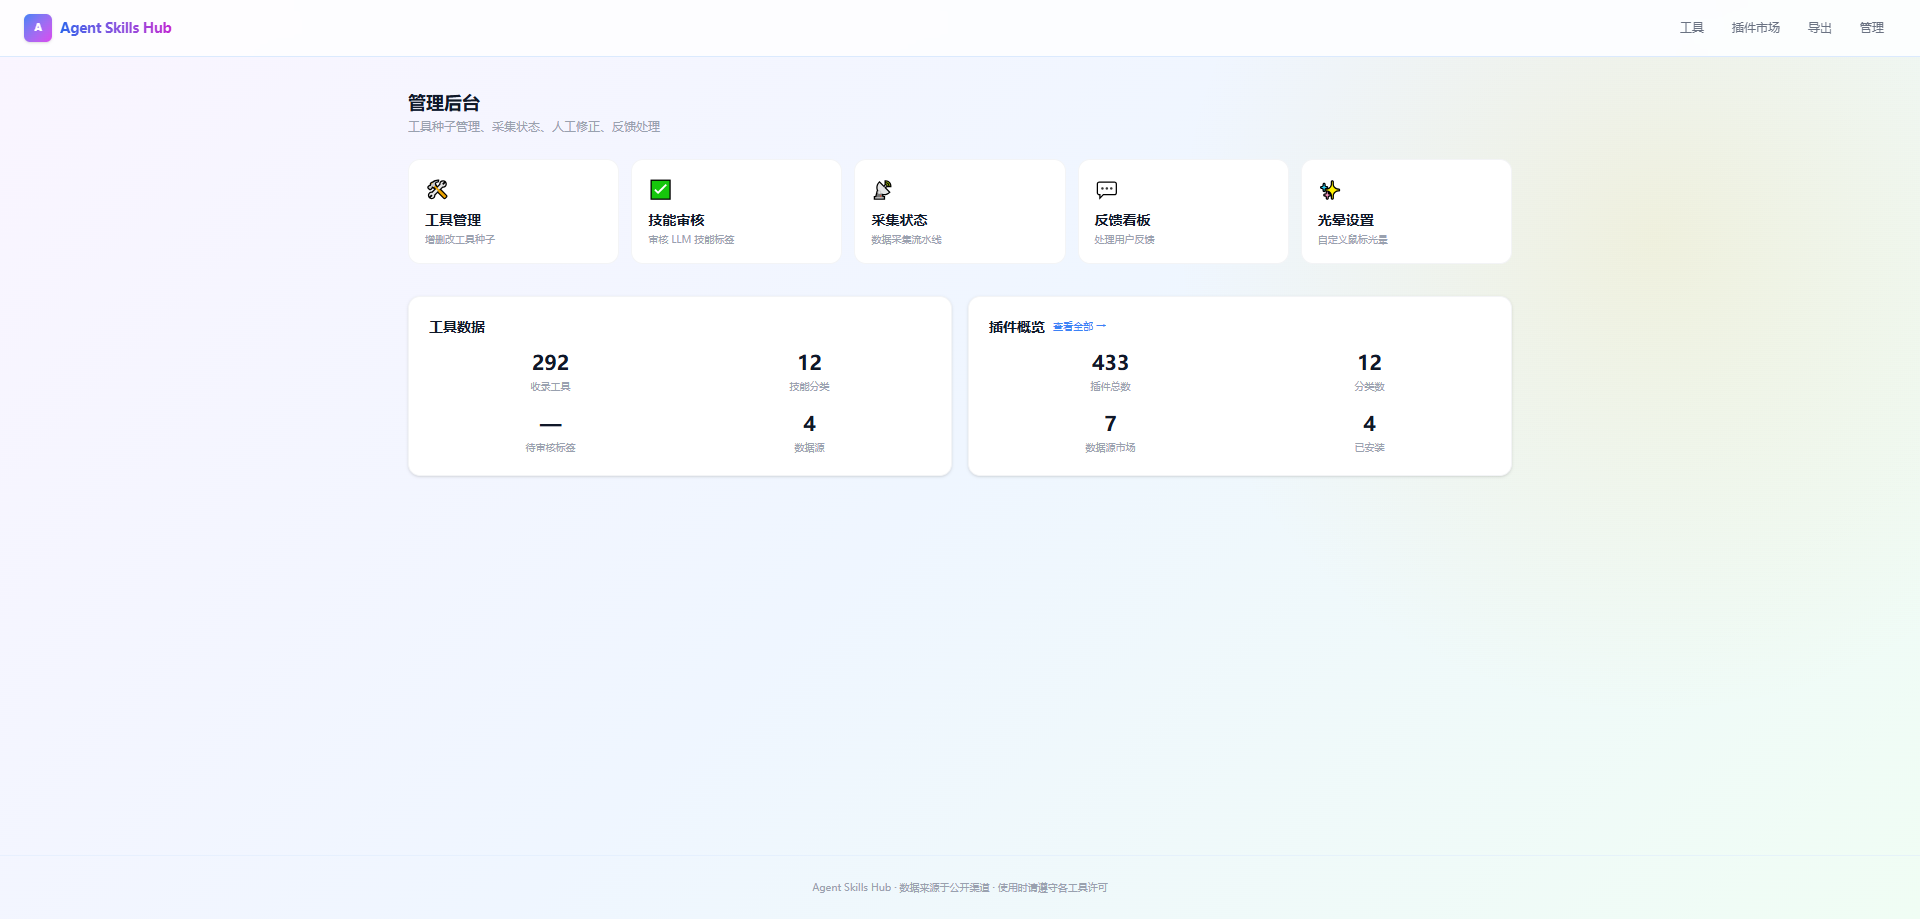Image resolution: width=1920 pixels, height=919 pixels.
Task: Follow the 查看全部 link in 插件概览
Action: click(1079, 327)
